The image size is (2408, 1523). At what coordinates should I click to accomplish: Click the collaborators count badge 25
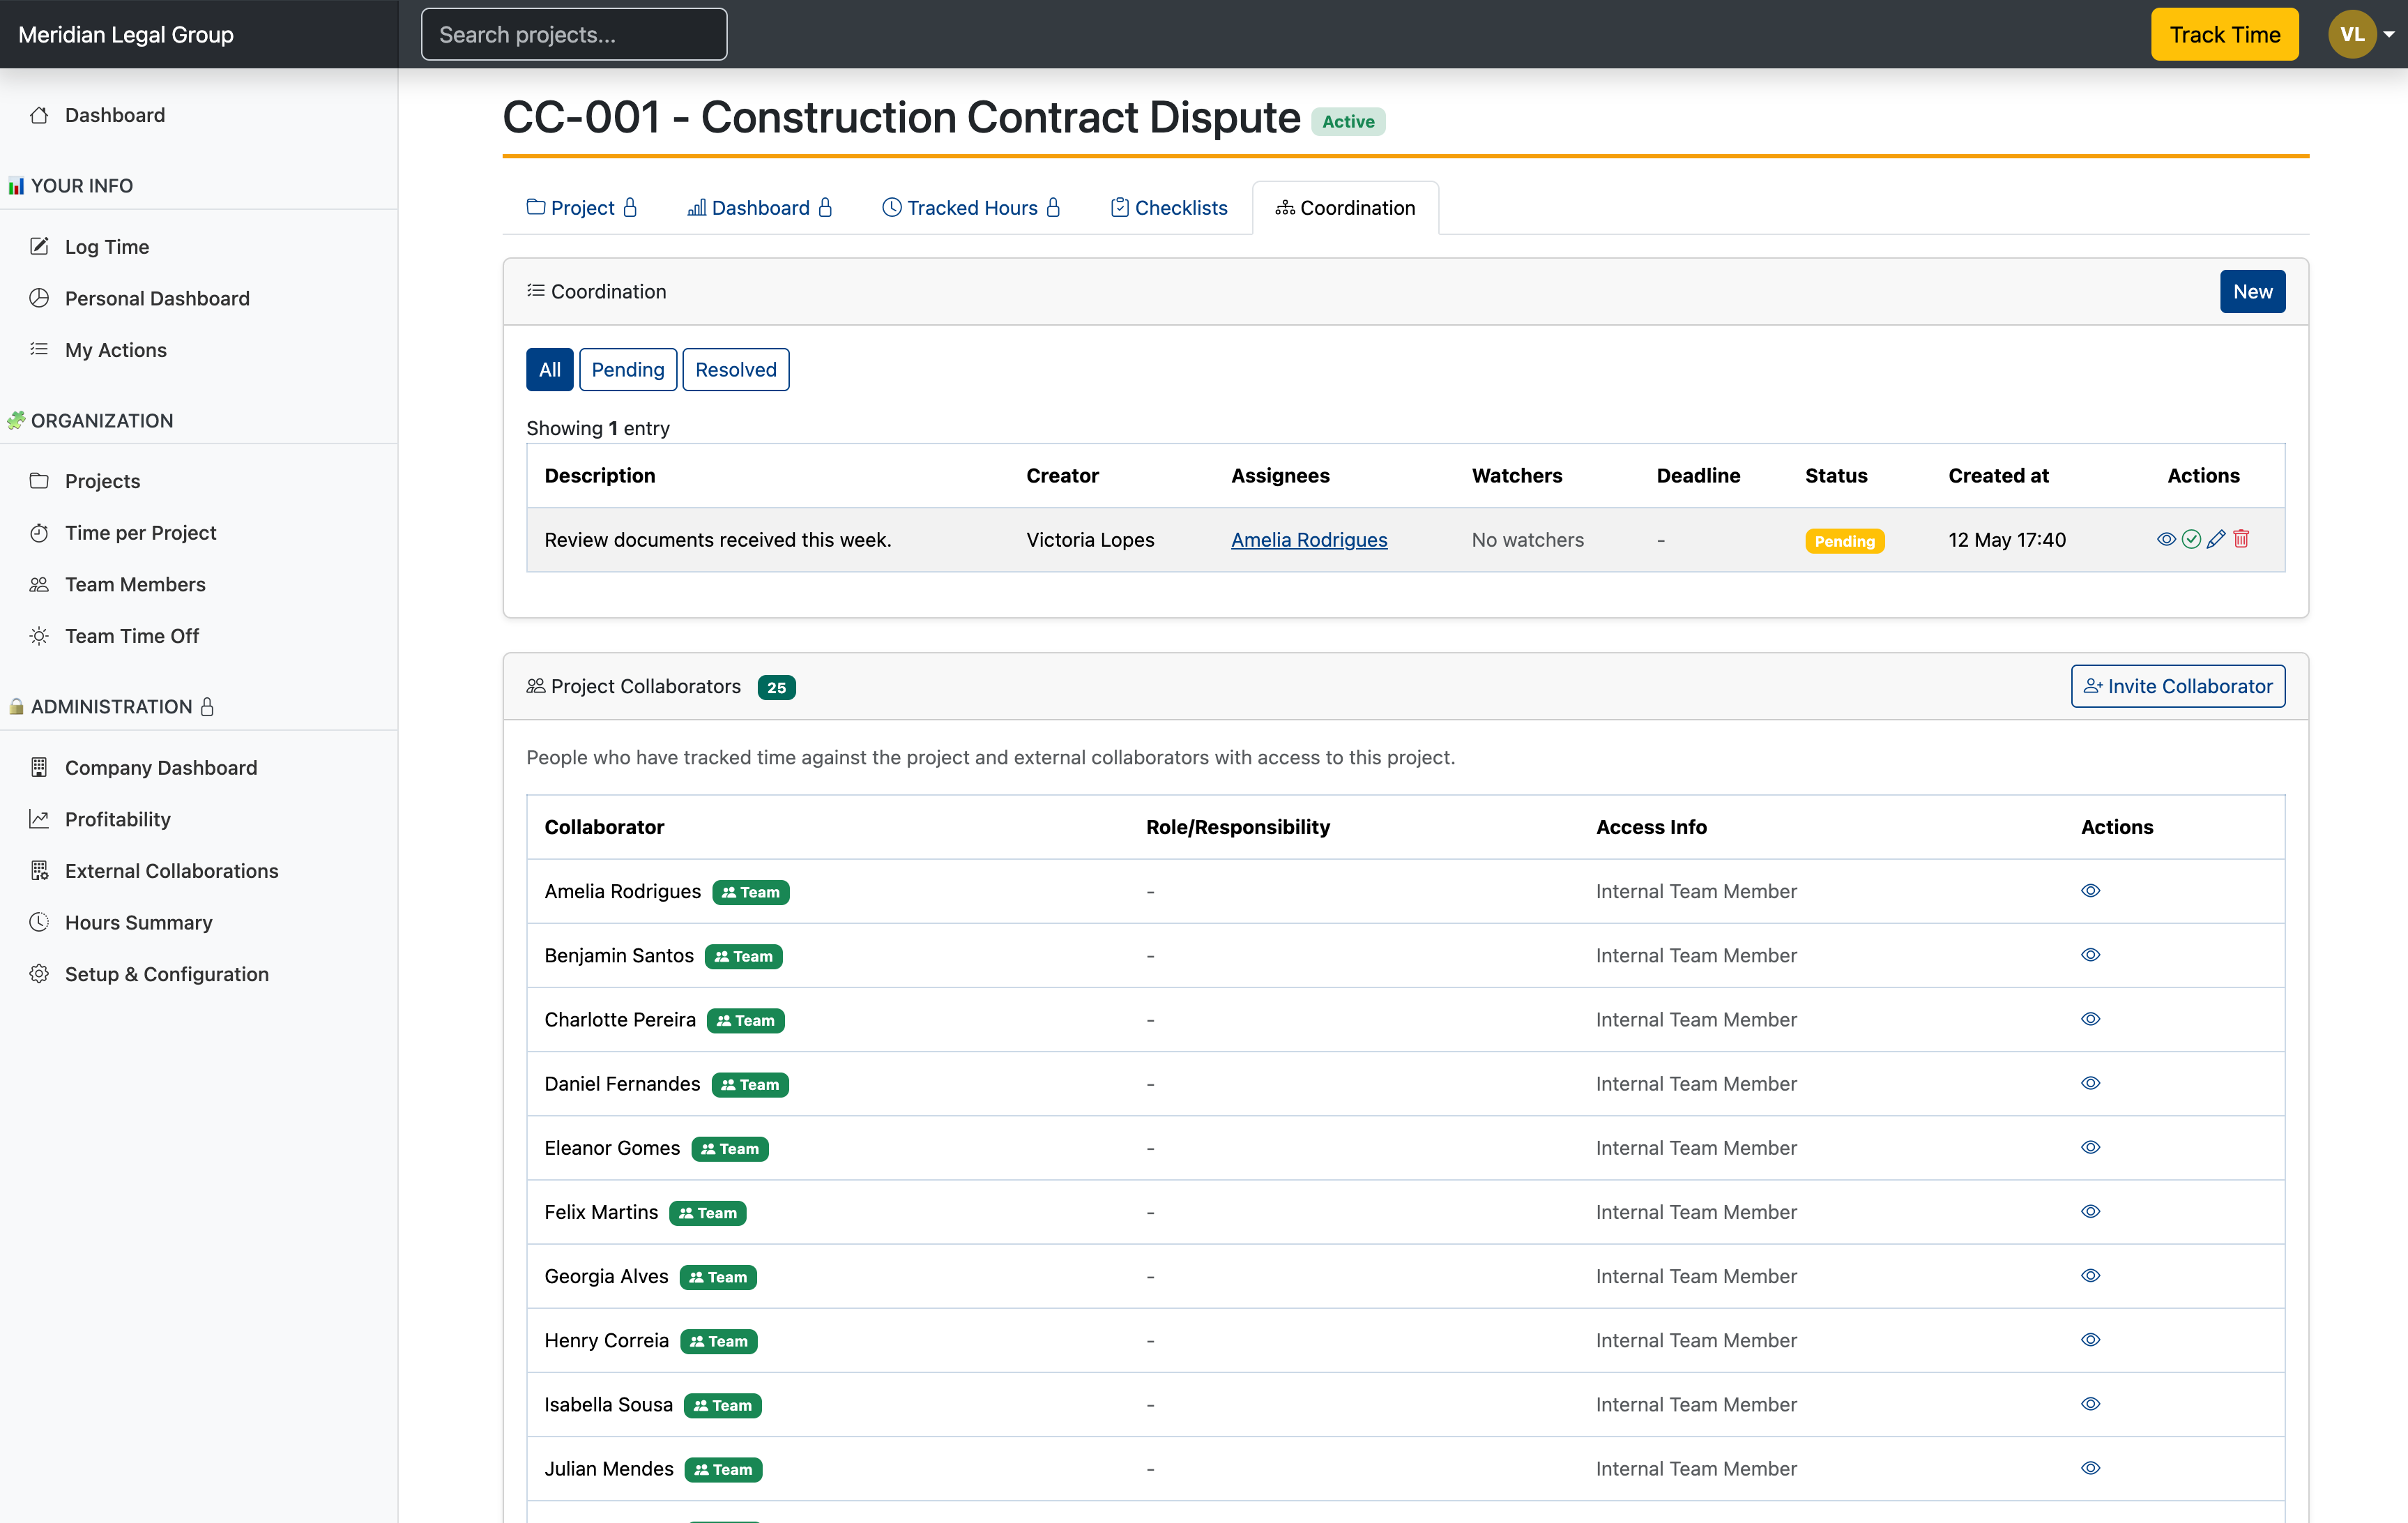pos(776,687)
